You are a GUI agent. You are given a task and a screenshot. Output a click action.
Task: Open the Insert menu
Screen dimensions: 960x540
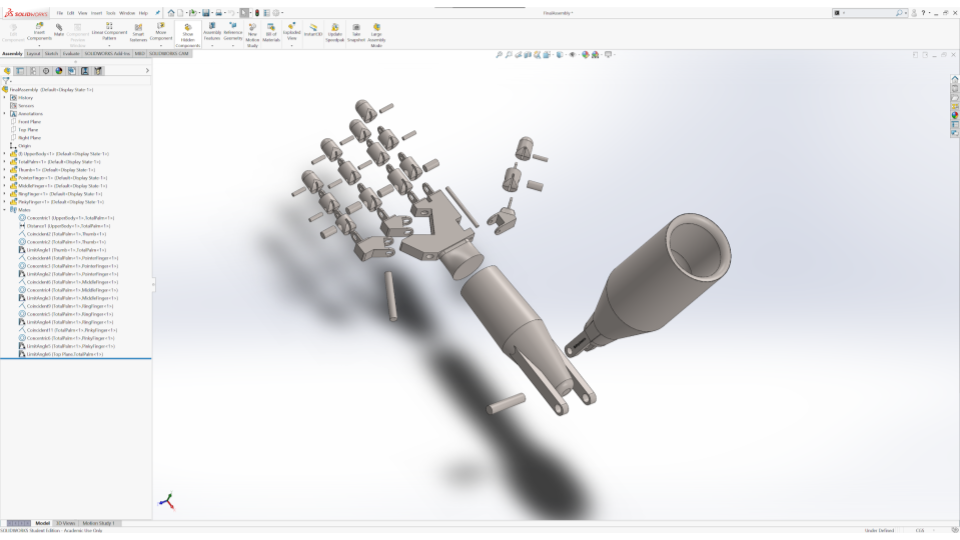point(96,13)
